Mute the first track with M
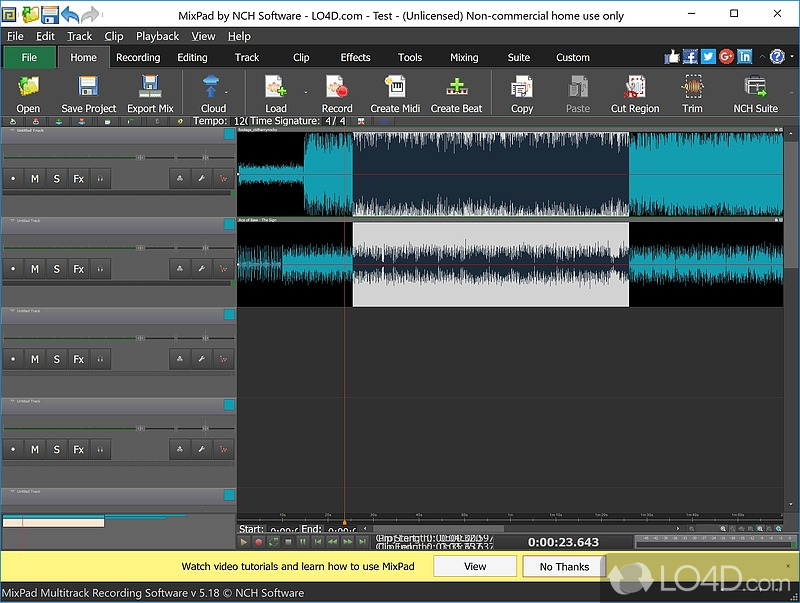 pyautogui.click(x=35, y=179)
